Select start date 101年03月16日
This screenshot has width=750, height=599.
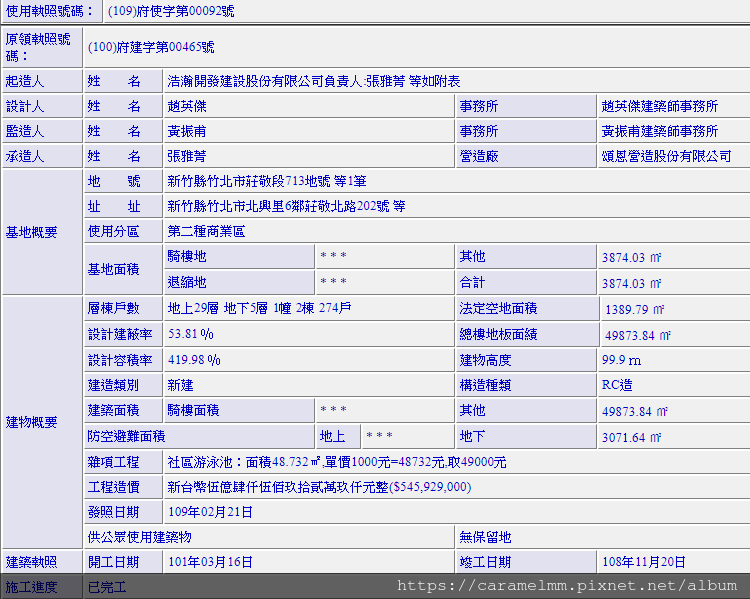210,562
